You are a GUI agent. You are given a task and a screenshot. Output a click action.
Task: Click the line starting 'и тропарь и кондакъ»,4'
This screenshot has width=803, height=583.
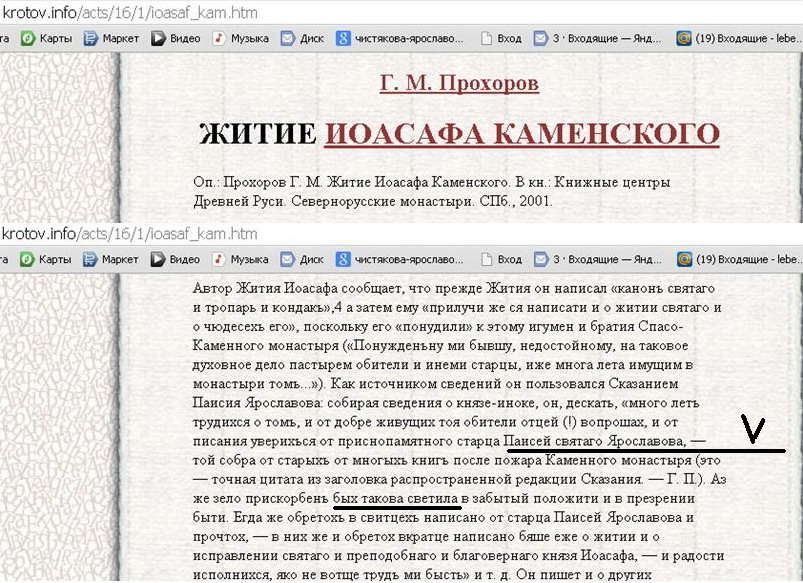457,307
